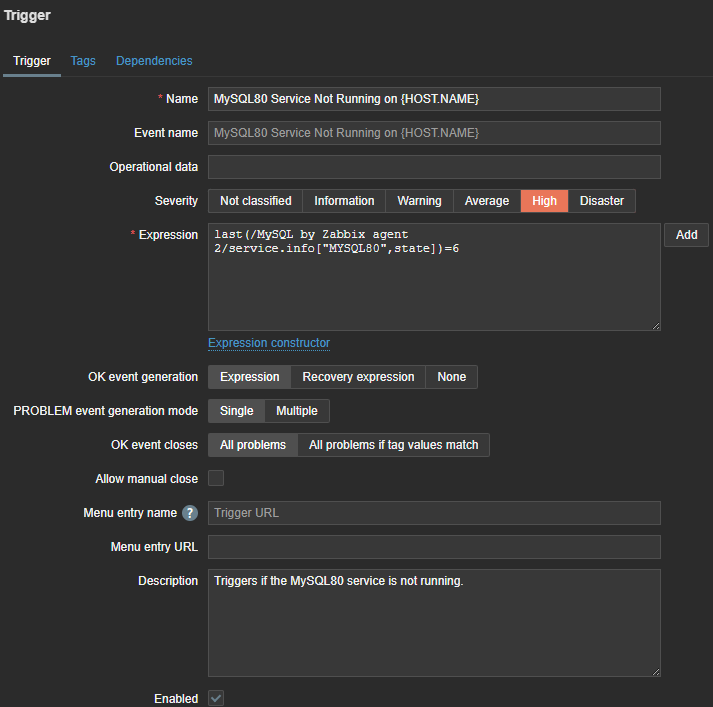
Task: Click inside the Menu entry URL field
Action: tap(434, 547)
